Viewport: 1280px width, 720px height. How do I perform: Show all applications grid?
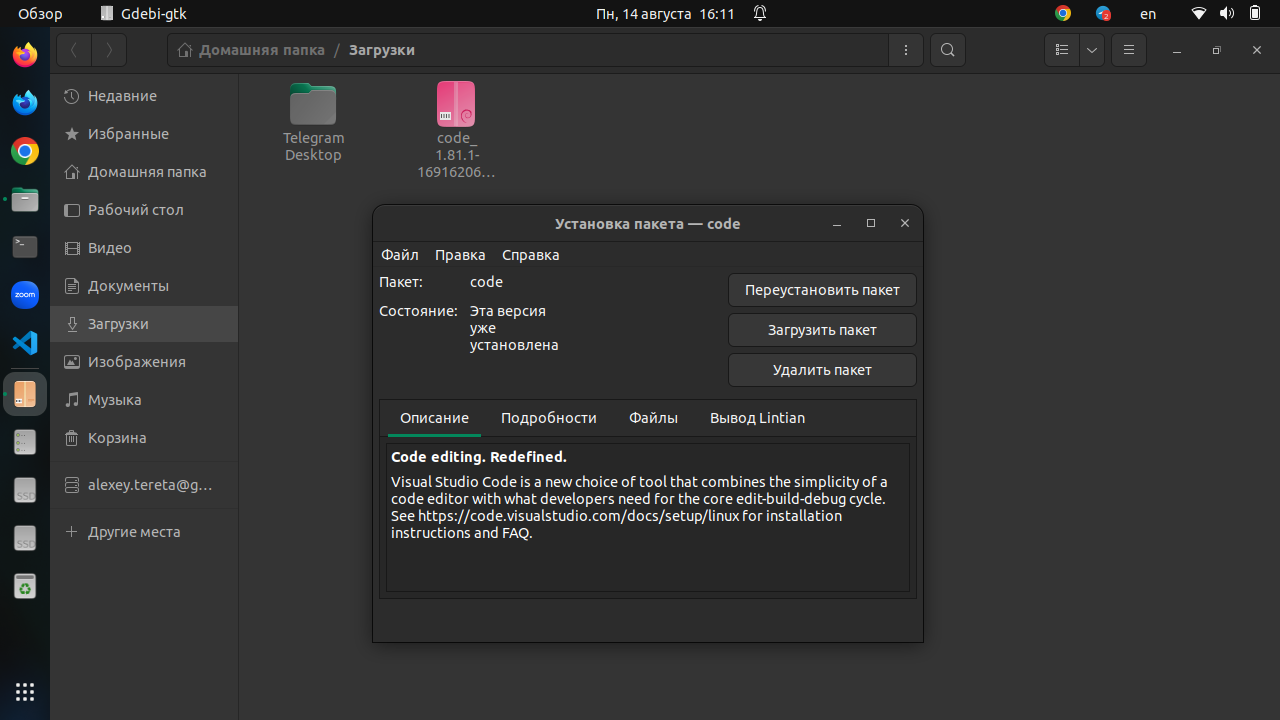[25, 691]
